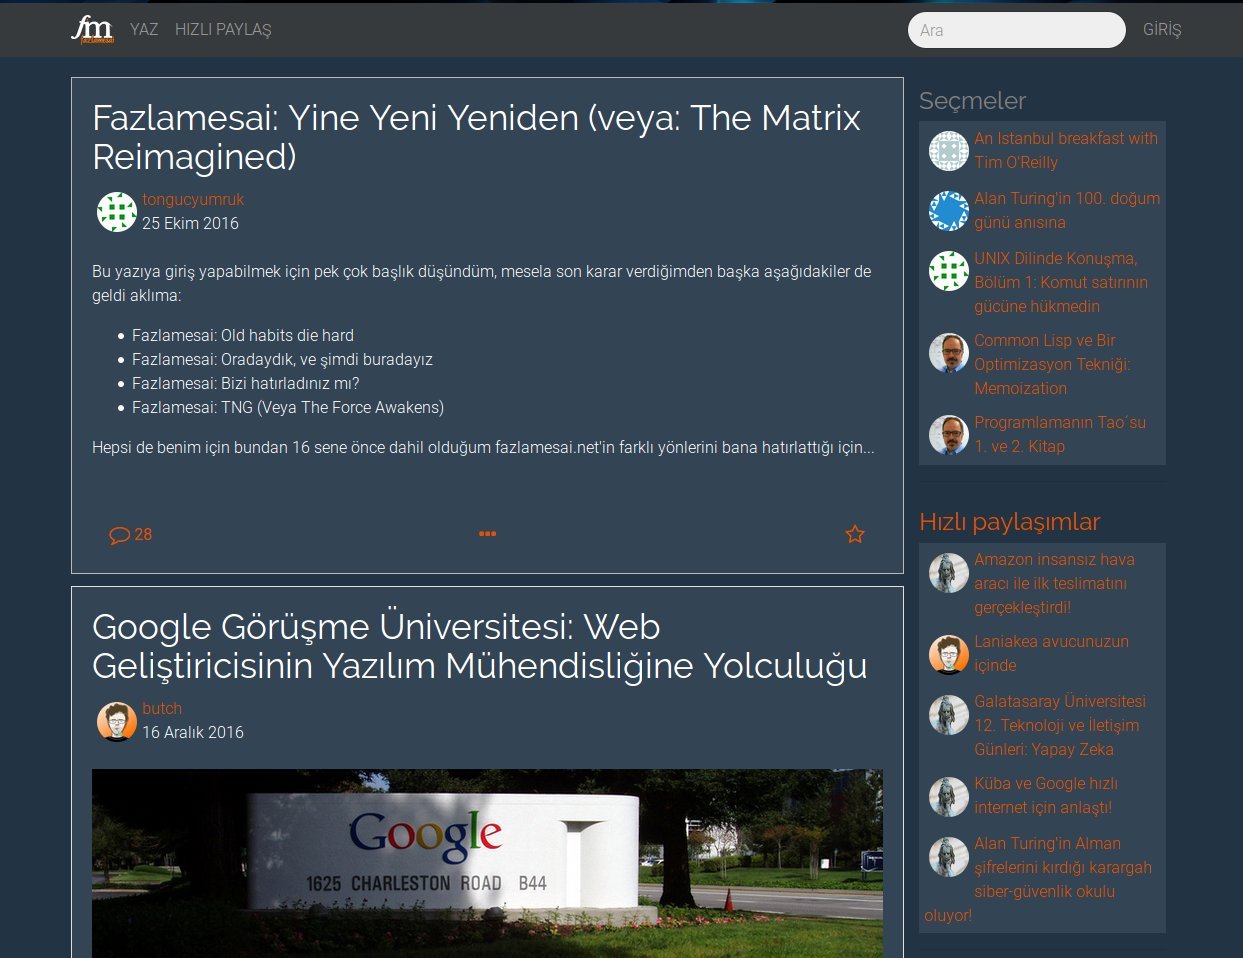The width and height of the screenshot is (1243, 958).
Task: Open Laniakea avucunuzun içinde link
Action: click(1051, 654)
